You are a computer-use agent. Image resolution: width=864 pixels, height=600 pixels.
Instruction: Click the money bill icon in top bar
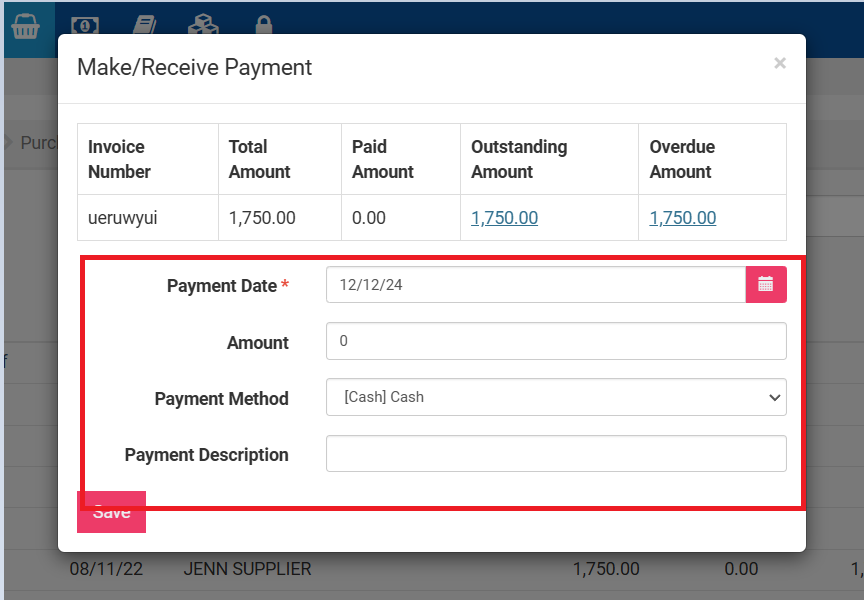coord(85,26)
